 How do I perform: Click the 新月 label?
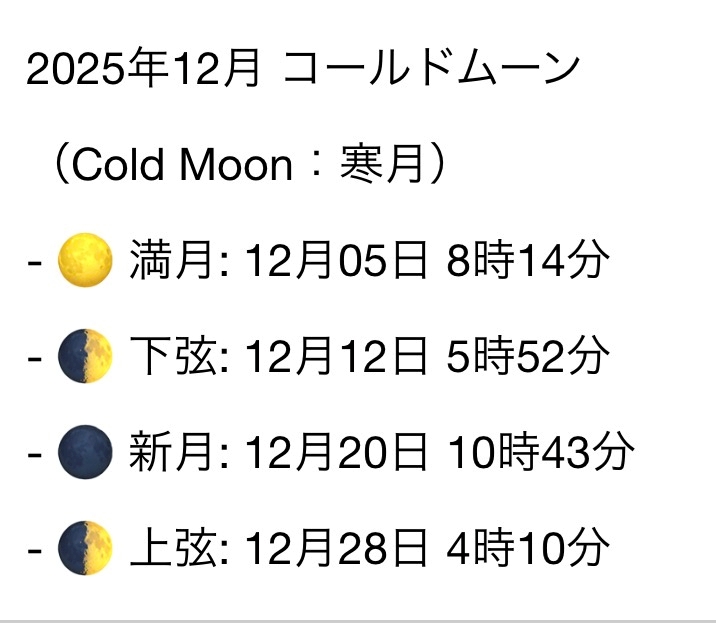171,452
